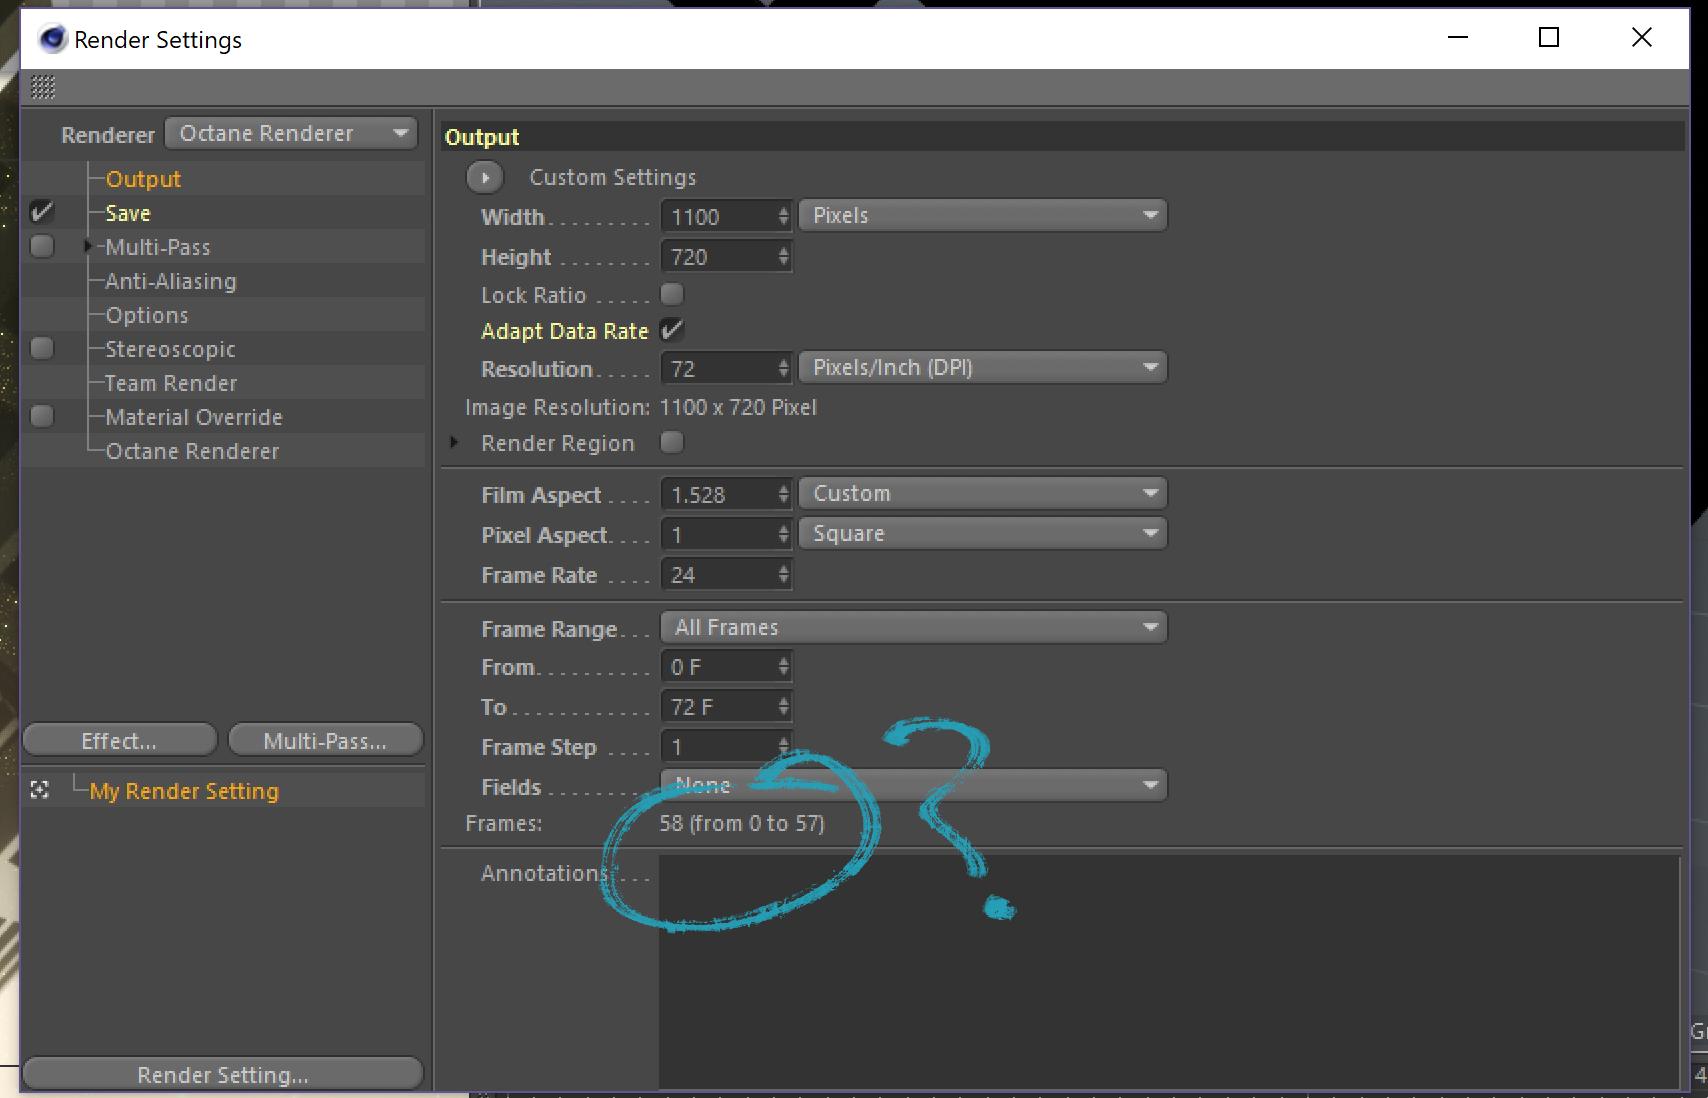Increase the Frame Step value with its stepper

point(782,740)
